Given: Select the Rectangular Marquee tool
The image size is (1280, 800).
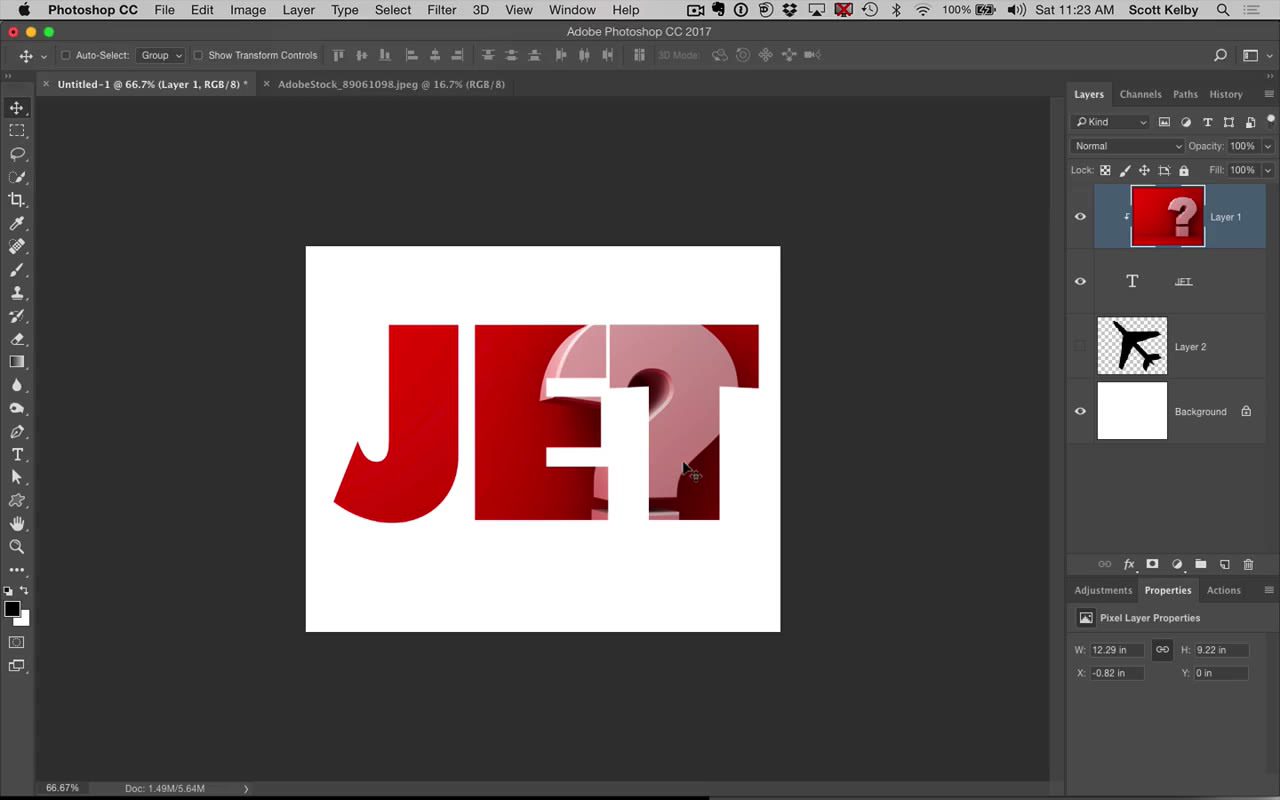Looking at the screenshot, I should (x=16, y=131).
